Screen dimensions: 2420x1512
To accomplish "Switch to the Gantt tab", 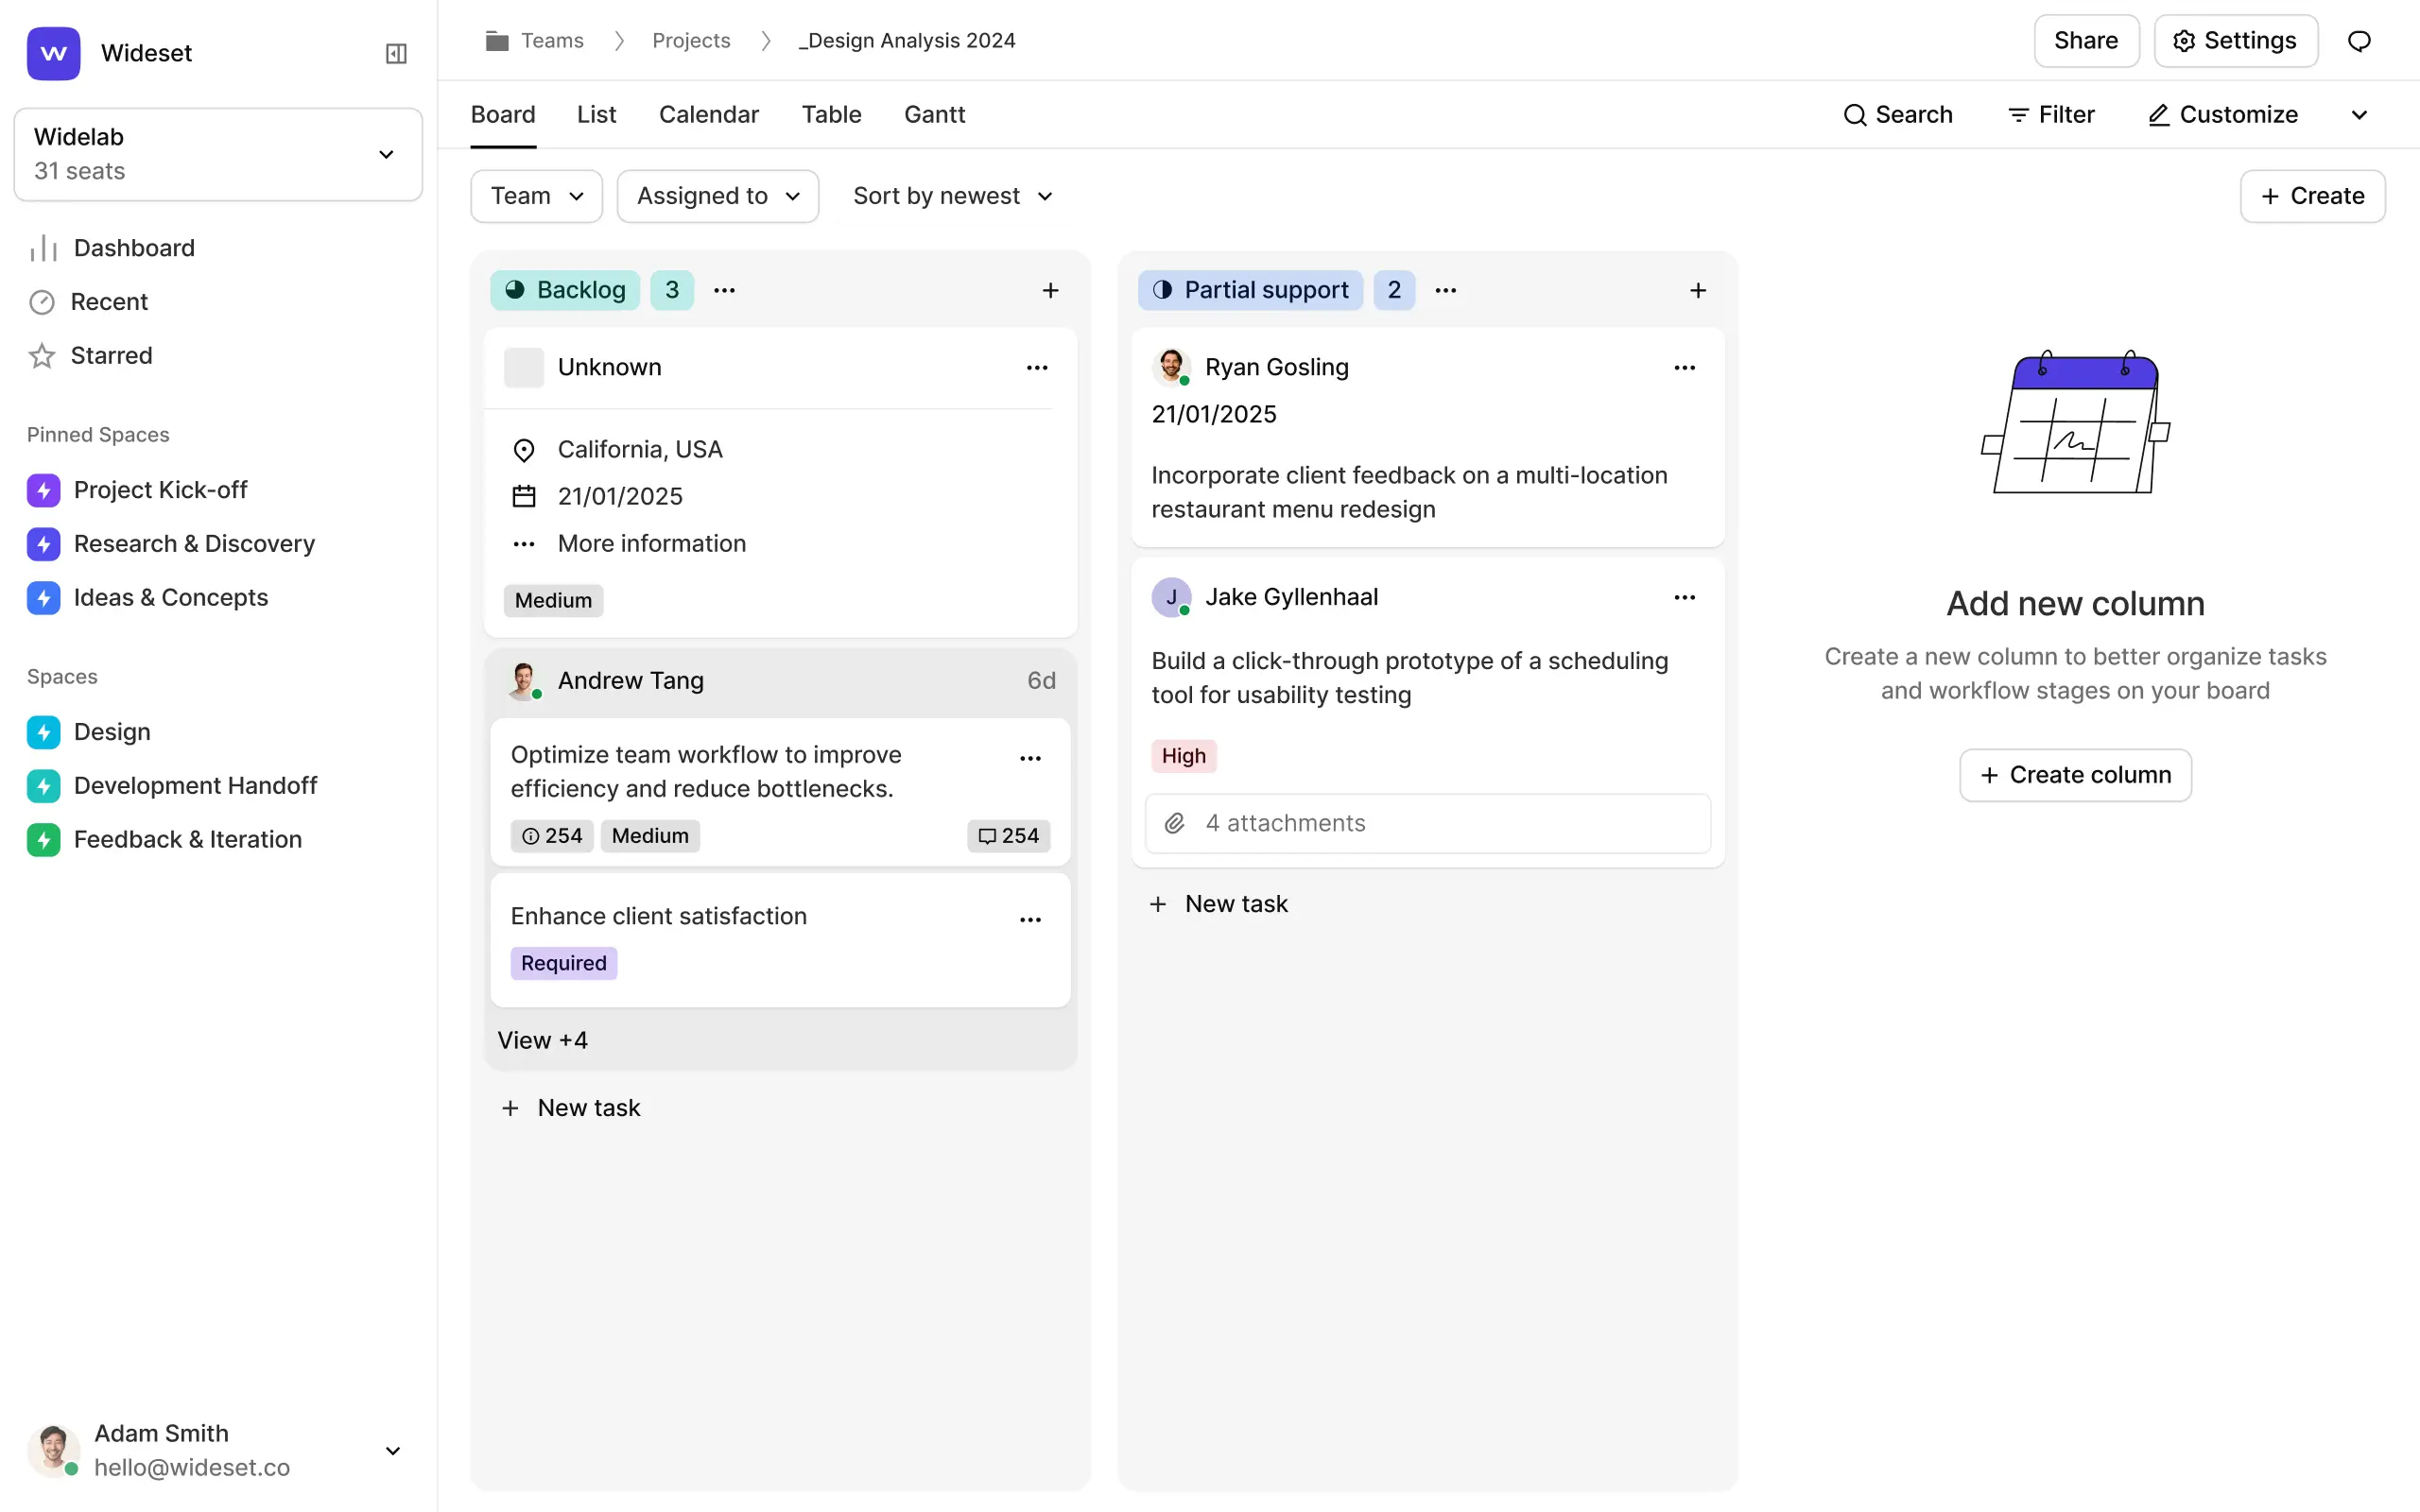I will [x=934, y=115].
